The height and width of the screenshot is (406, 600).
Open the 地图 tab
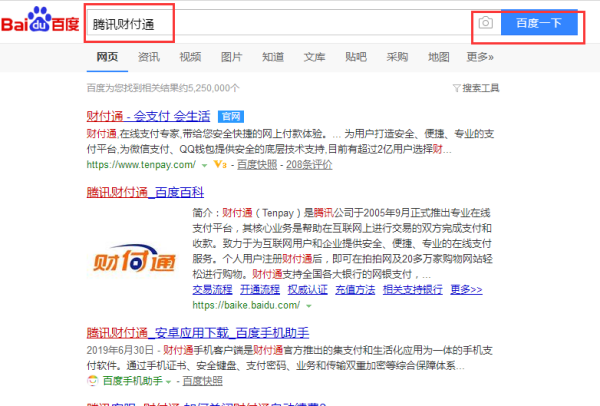pos(439,57)
